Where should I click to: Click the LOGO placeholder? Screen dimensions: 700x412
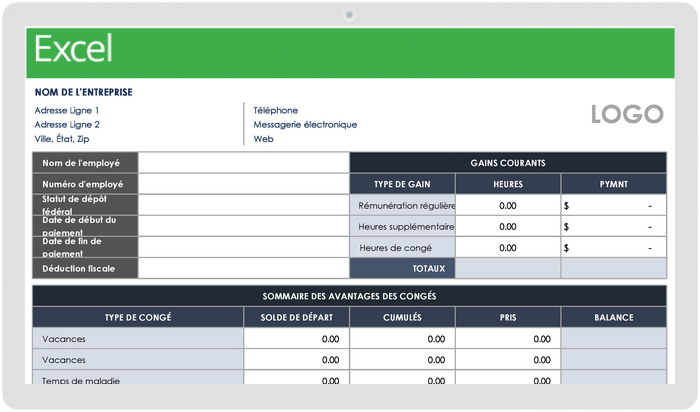click(627, 114)
